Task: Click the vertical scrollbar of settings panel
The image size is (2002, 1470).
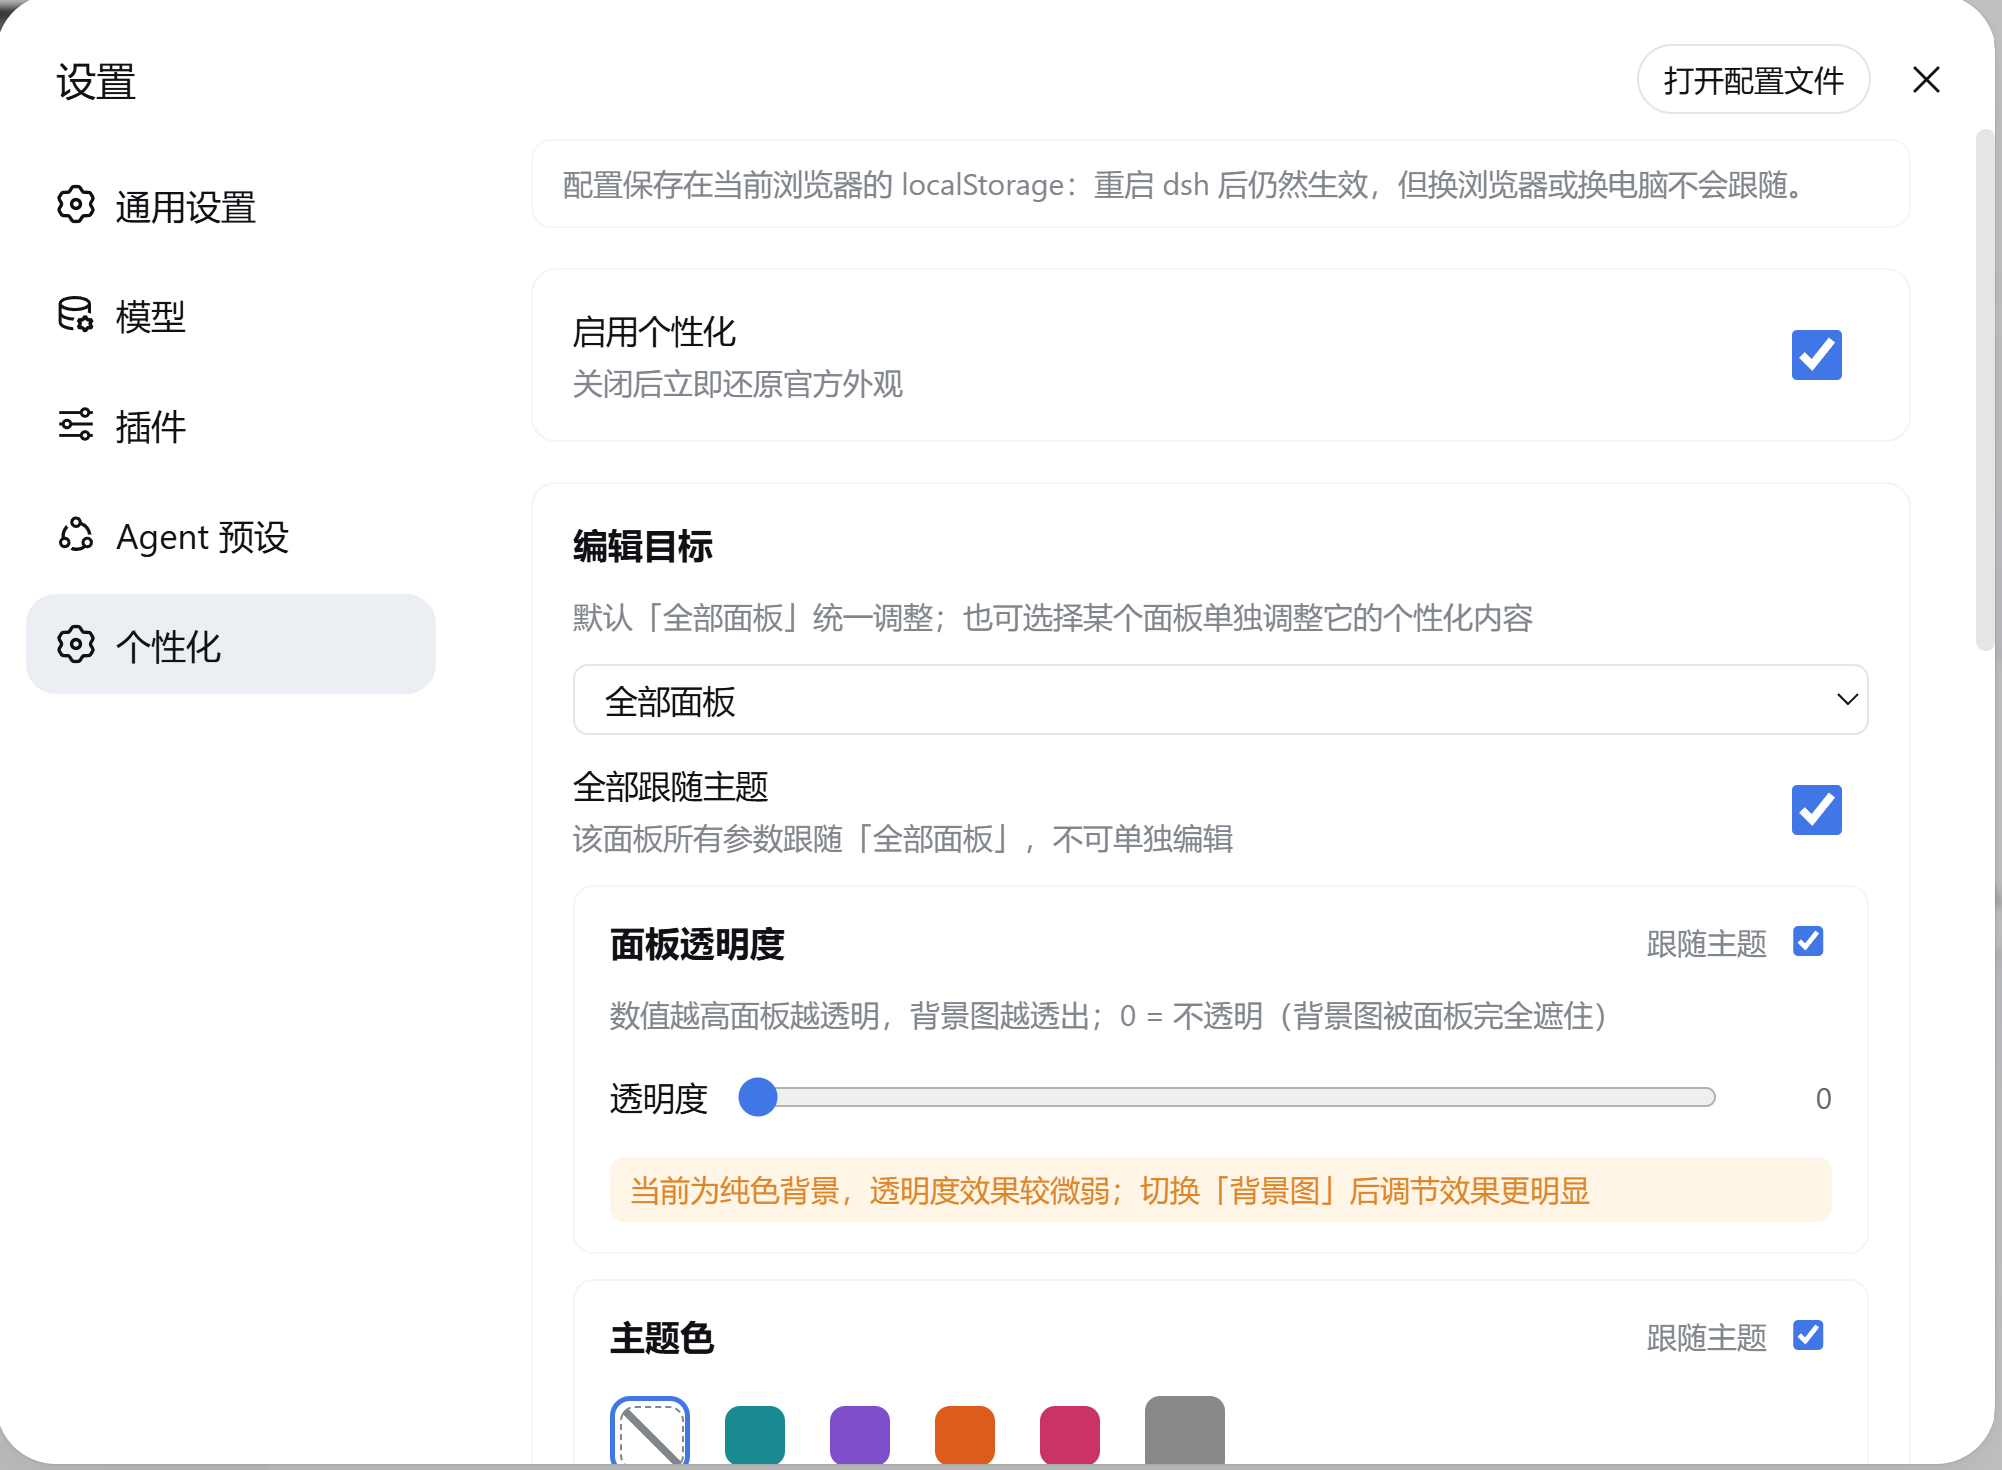Action: [1985, 390]
